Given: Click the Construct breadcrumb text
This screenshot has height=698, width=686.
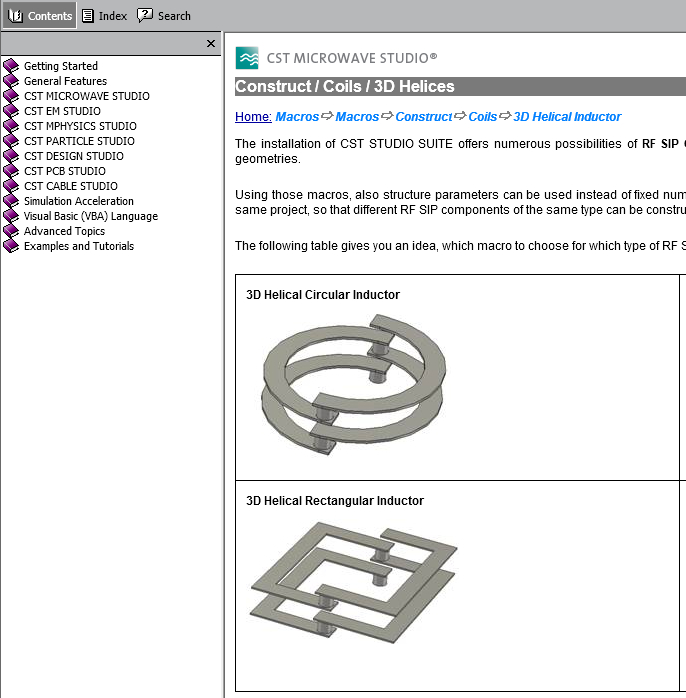Looking at the screenshot, I should point(424,117).
